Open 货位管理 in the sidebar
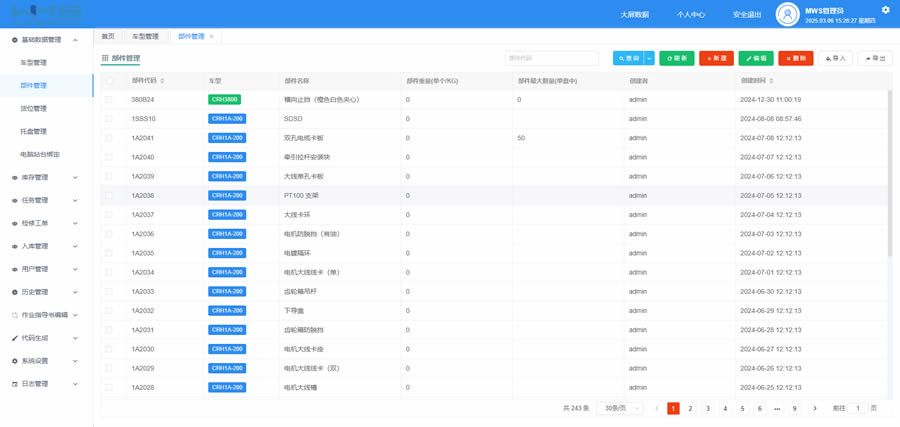This screenshot has height=427, width=900. pyautogui.click(x=33, y=108)
